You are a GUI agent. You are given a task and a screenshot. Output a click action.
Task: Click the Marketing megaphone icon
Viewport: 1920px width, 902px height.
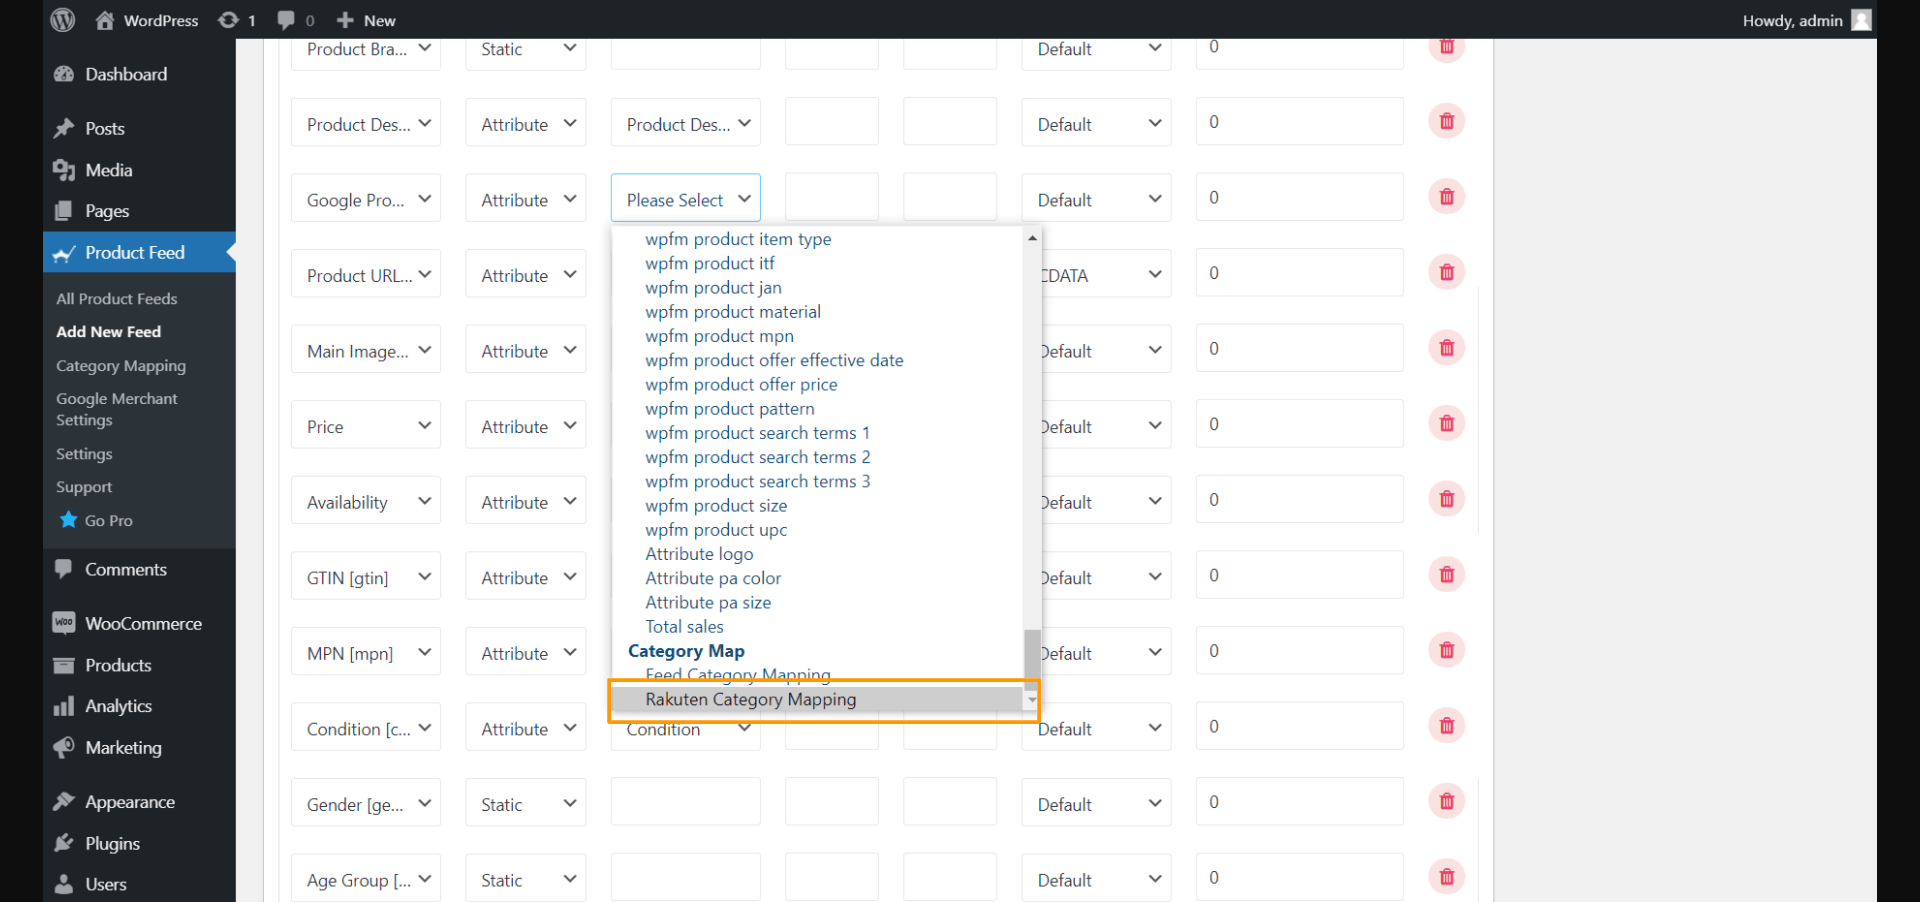tap(64, 747)
